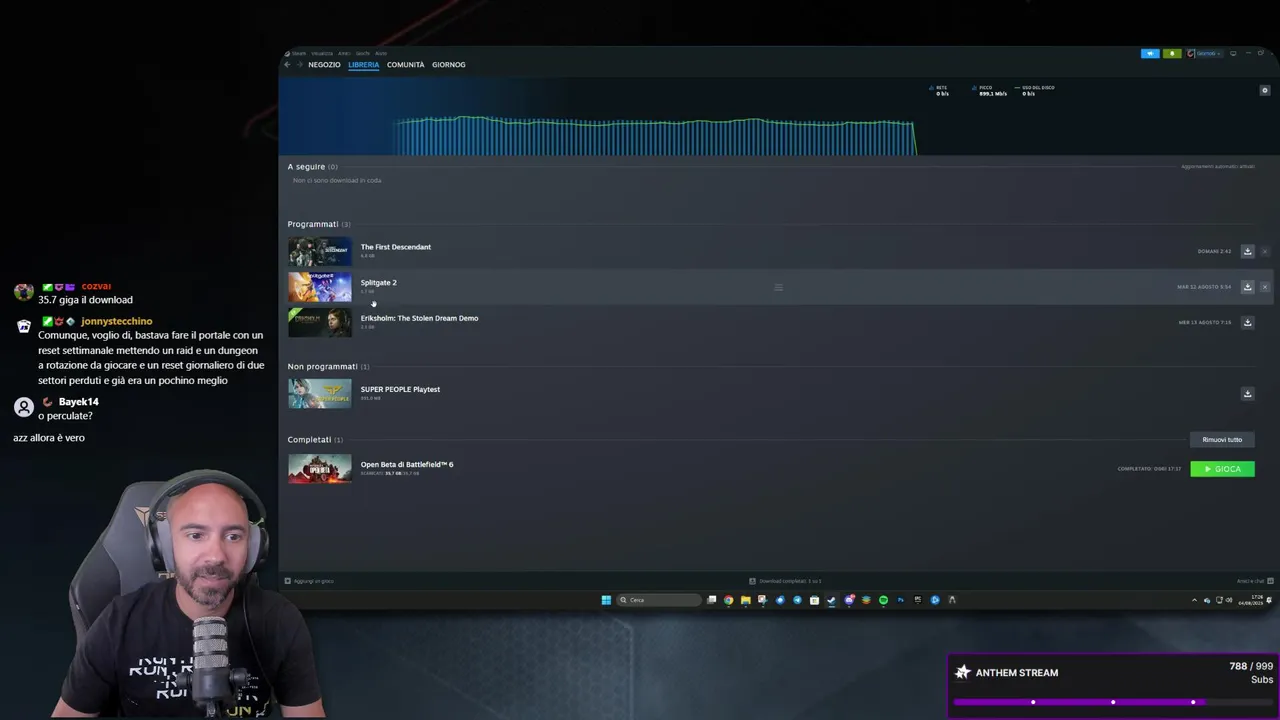This screenshot has height=720, width=1280.
Task: Go forward with Steam forward arrow
Action: (298, 64)
